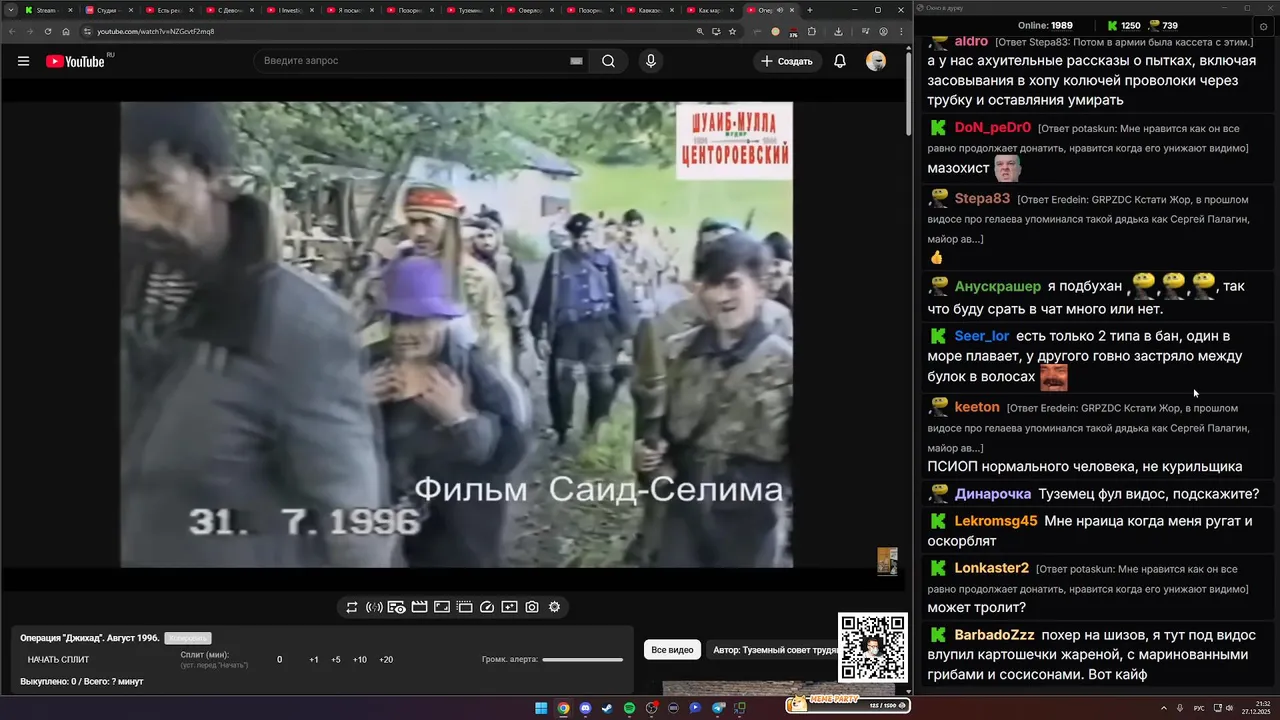Open the Windows Start menu
Screen dimensions: 1280x720
pos(541,708)
